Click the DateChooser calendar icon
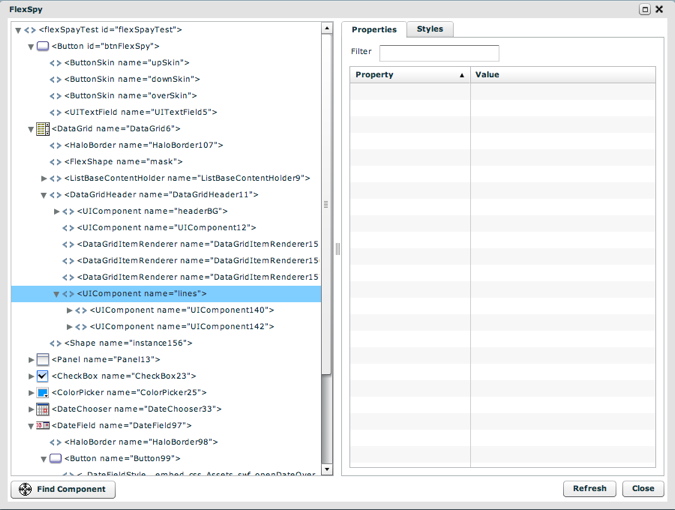Image resolution: width=675 pixels, height=510 pixels. tap(43, 409)
